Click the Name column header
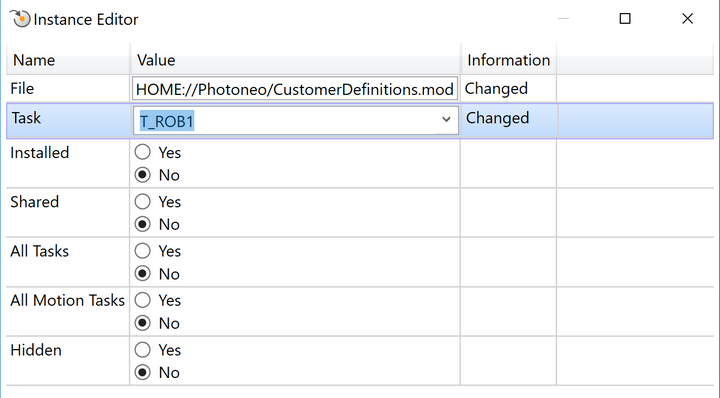This screenshot has width=720, height=398. (x=68, y=60)
